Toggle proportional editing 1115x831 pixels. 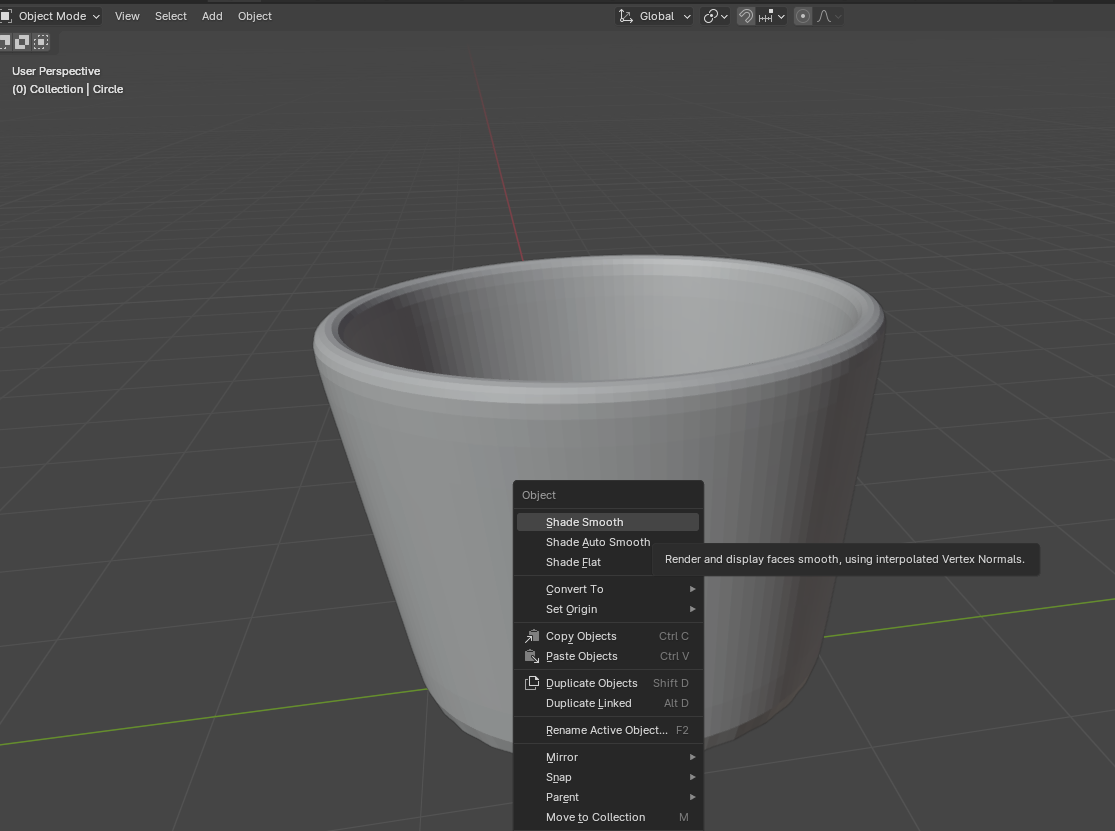[803, 16]
